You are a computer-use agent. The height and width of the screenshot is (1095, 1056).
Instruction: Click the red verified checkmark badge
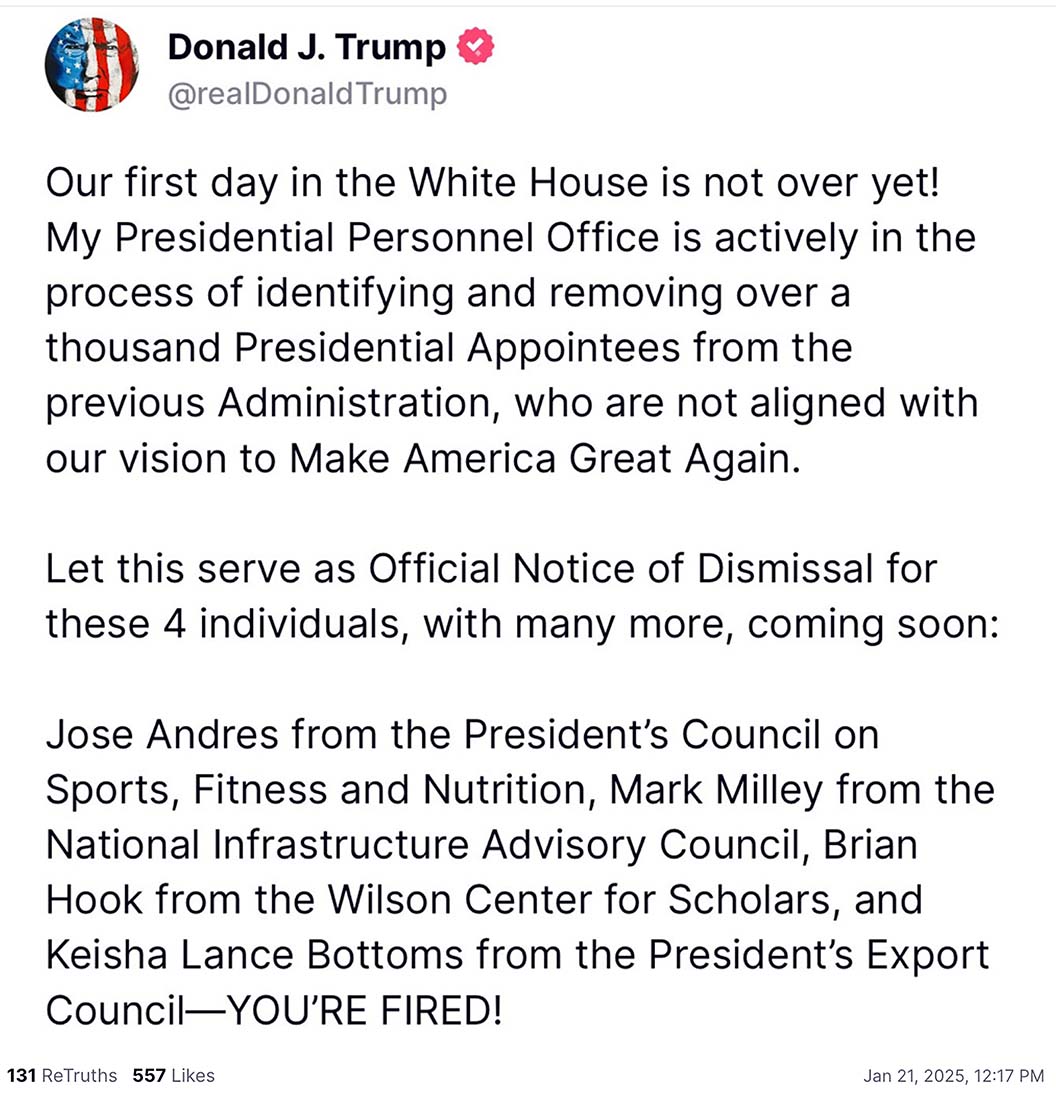pos(475,46)
